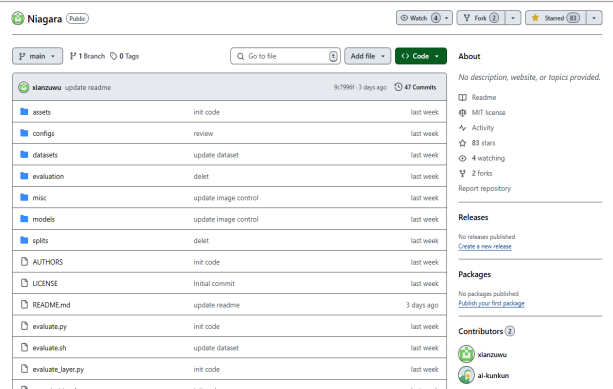
Task: Open the Watch notifications dropdown
Action: coord(424,18)
